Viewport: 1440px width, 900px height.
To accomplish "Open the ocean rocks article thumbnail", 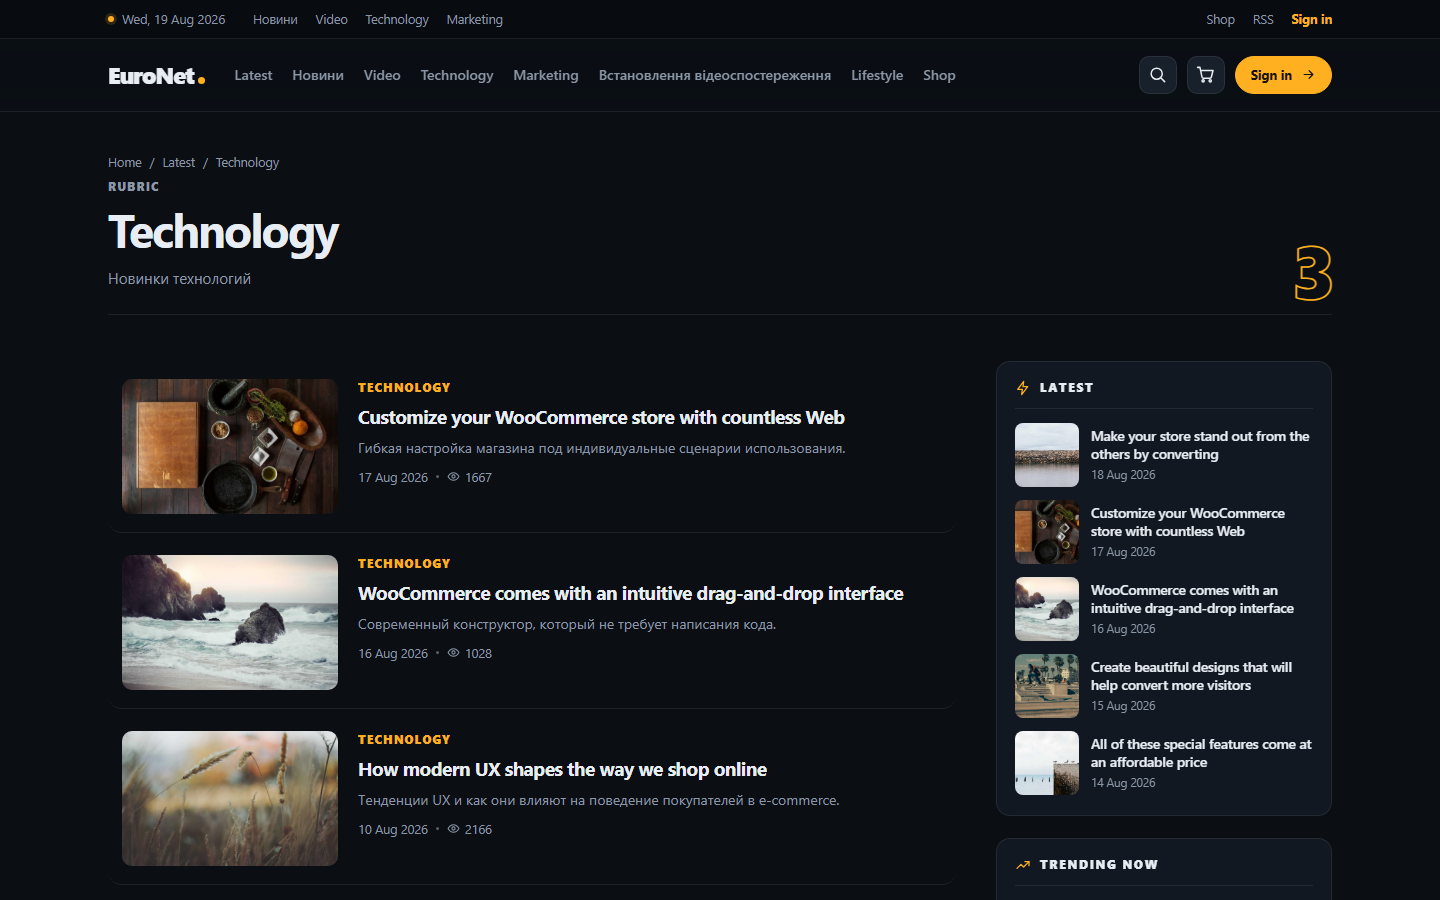I will (x=230, y=622).
